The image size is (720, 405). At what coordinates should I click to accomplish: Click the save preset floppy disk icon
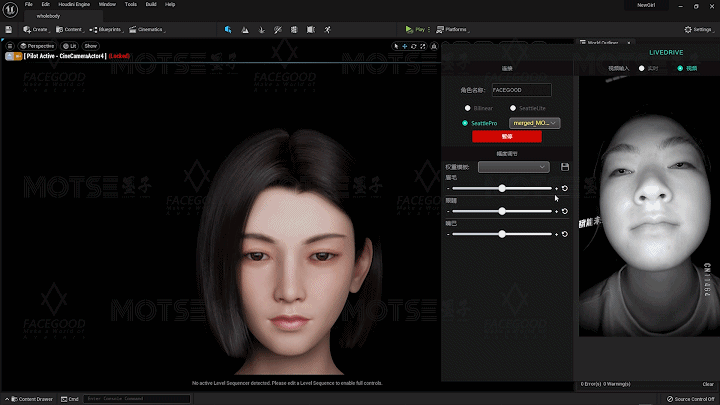click(565, 167)
